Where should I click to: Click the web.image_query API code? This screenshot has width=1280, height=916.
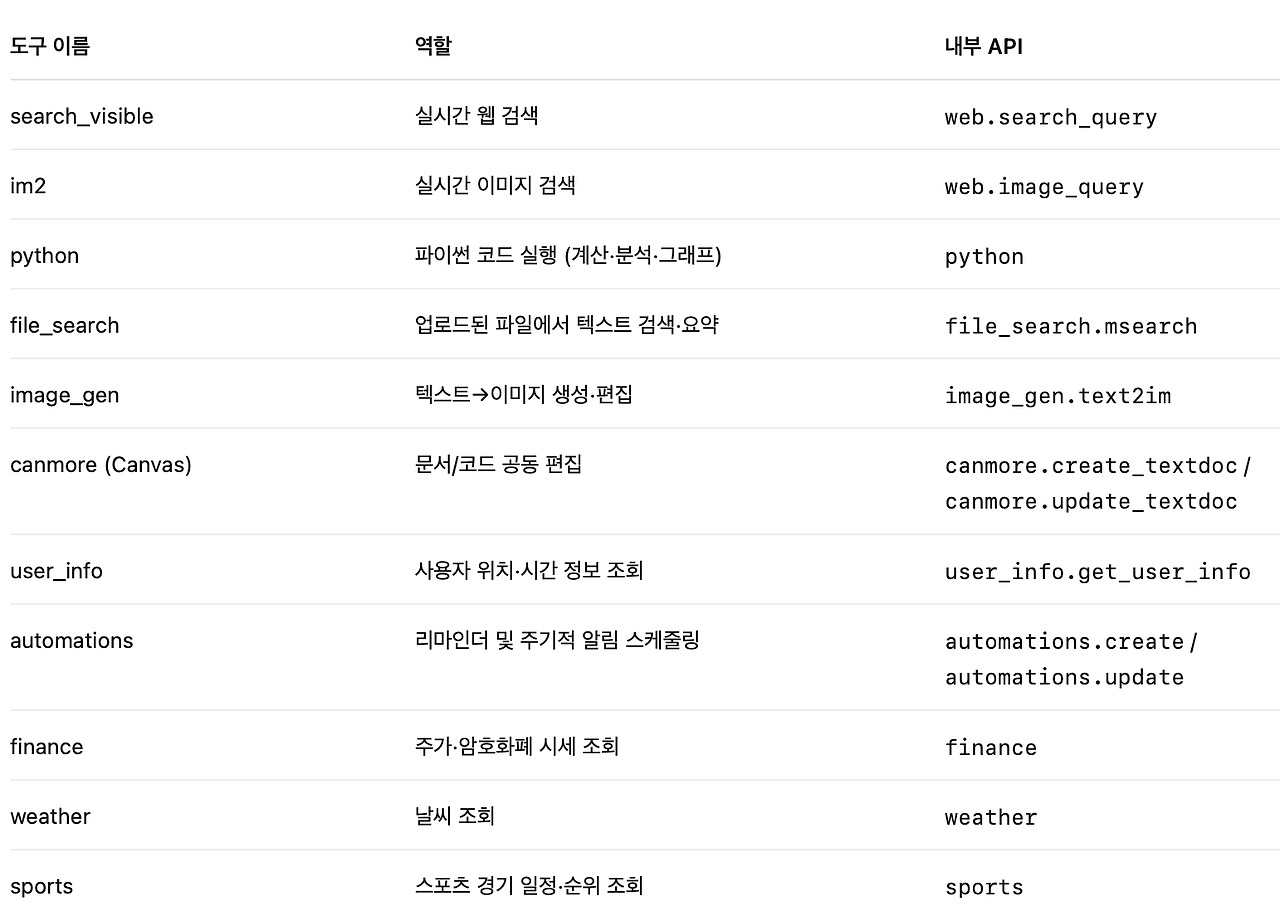1044,187
